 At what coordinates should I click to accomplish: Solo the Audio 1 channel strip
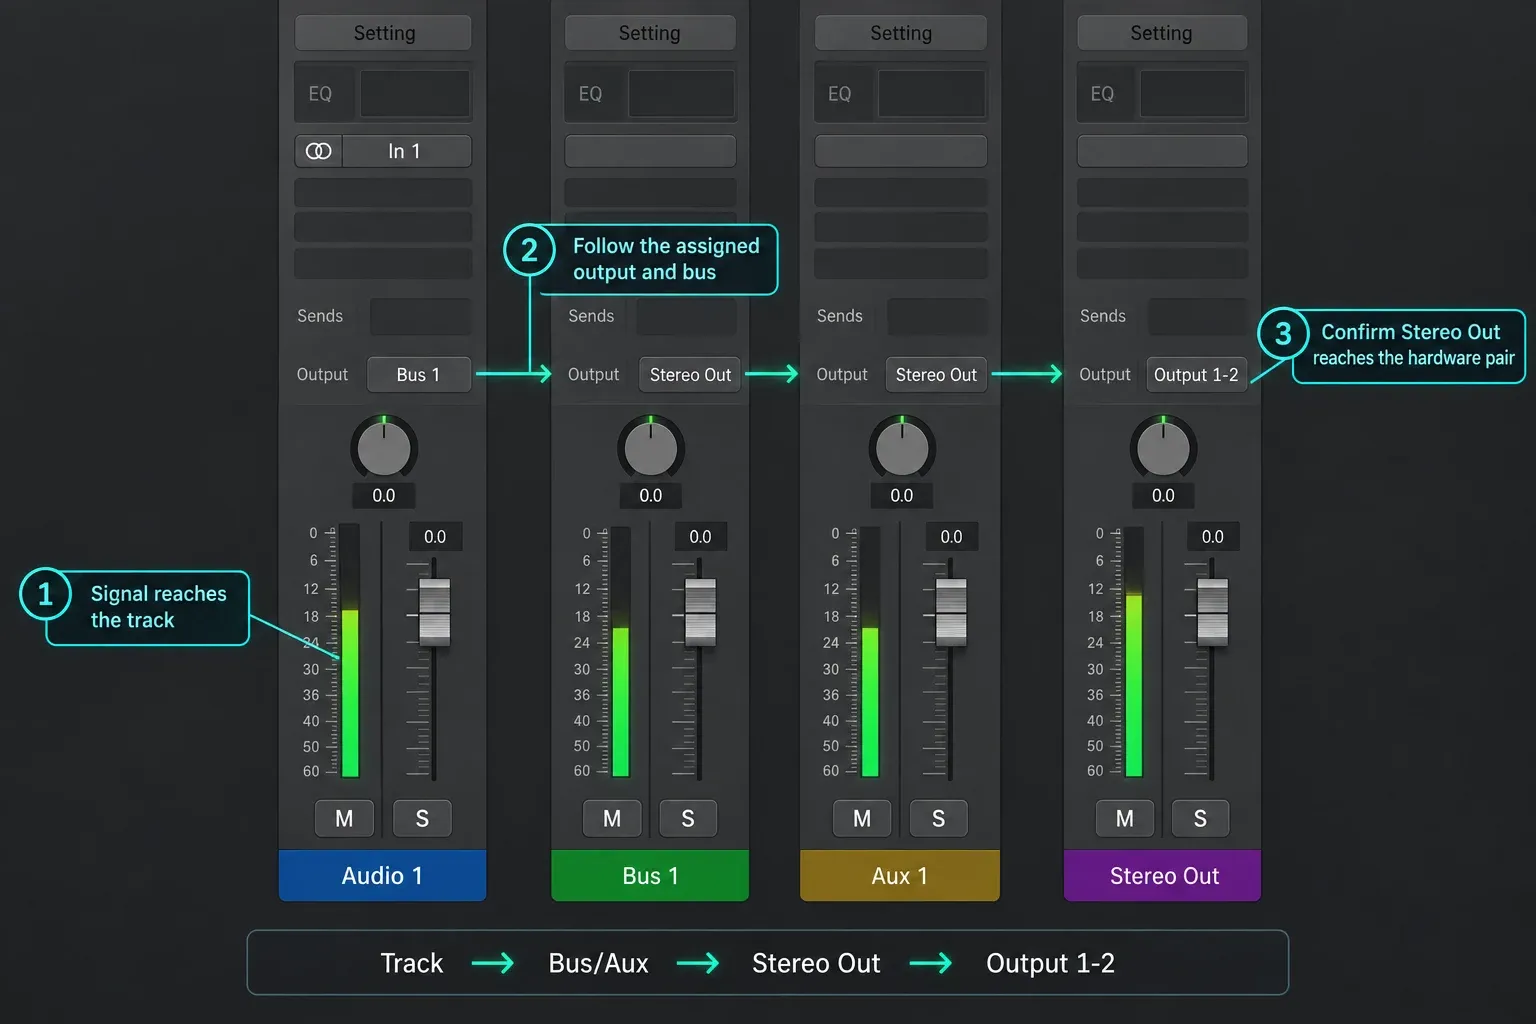422,819
